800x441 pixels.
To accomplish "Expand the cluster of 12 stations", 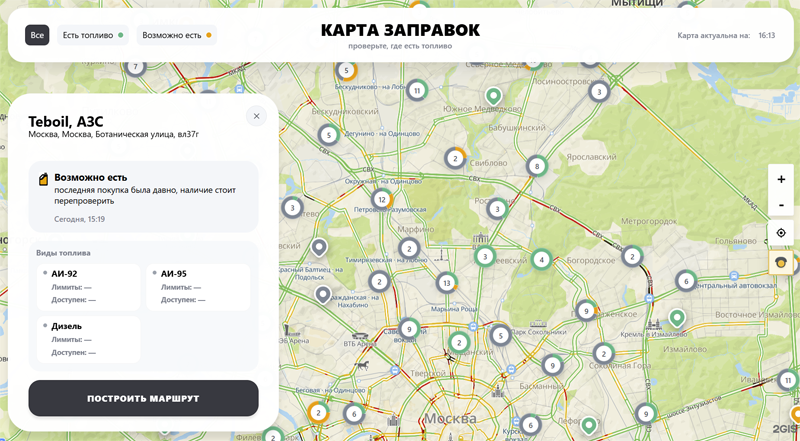I will (382, 200).
